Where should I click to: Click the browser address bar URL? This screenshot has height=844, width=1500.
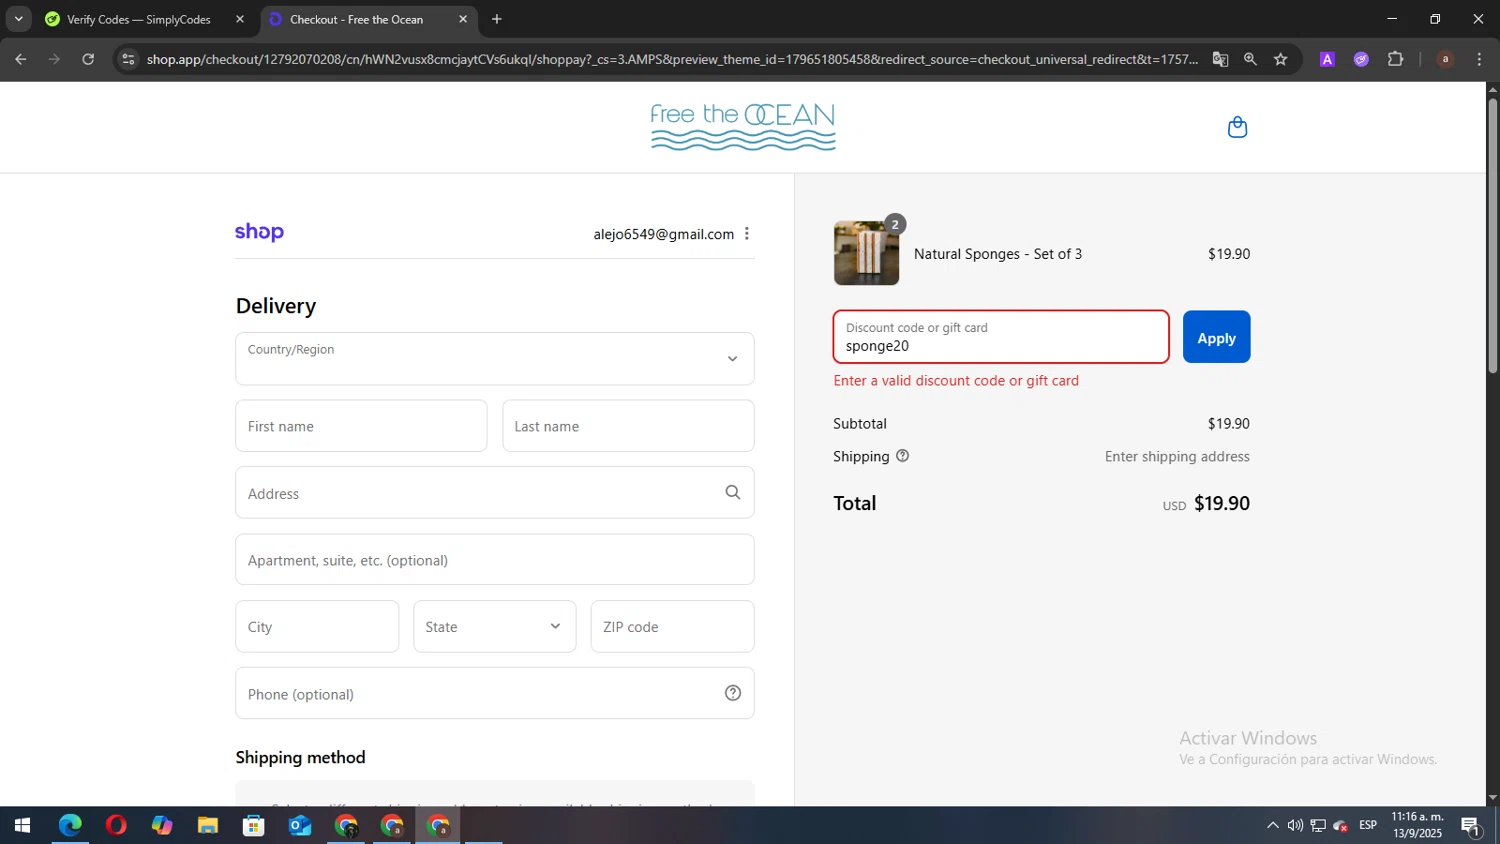coord(672,59)
